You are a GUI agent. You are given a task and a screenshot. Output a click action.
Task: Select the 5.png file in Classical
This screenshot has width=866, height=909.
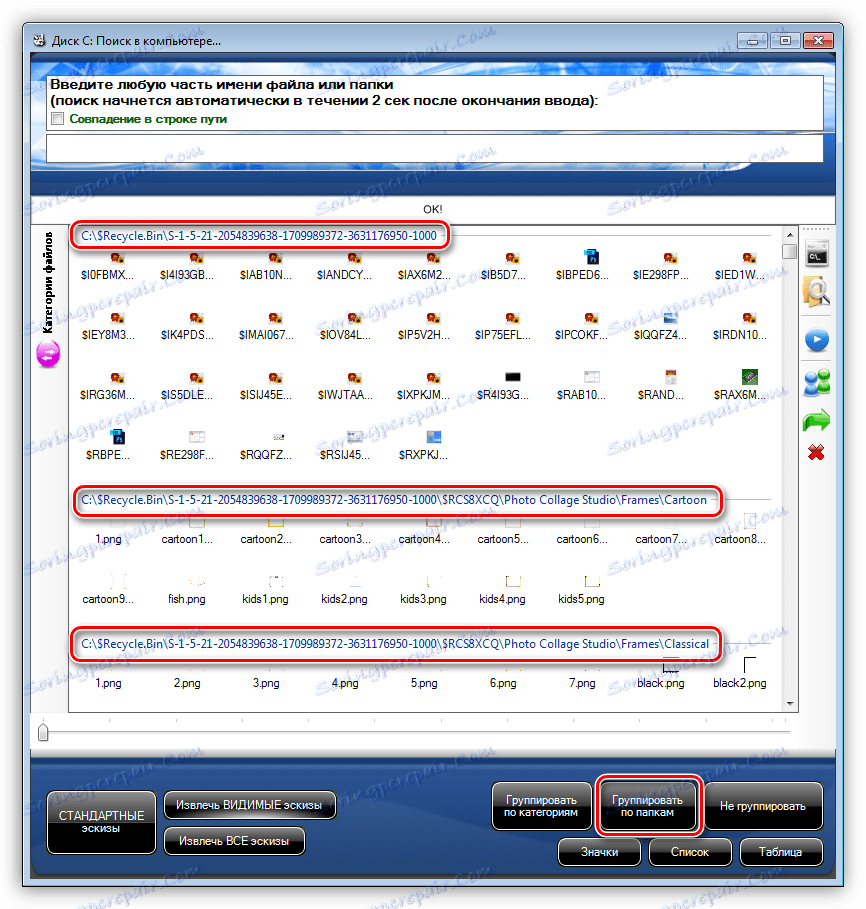[x=424, y=683]
